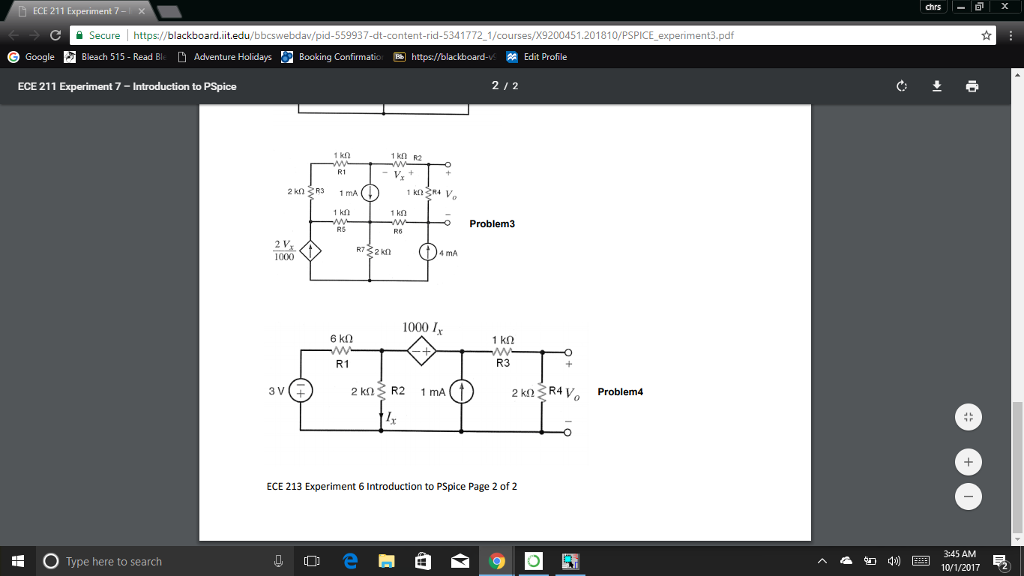Click the fit-to-page icon

tap(968, 417)
